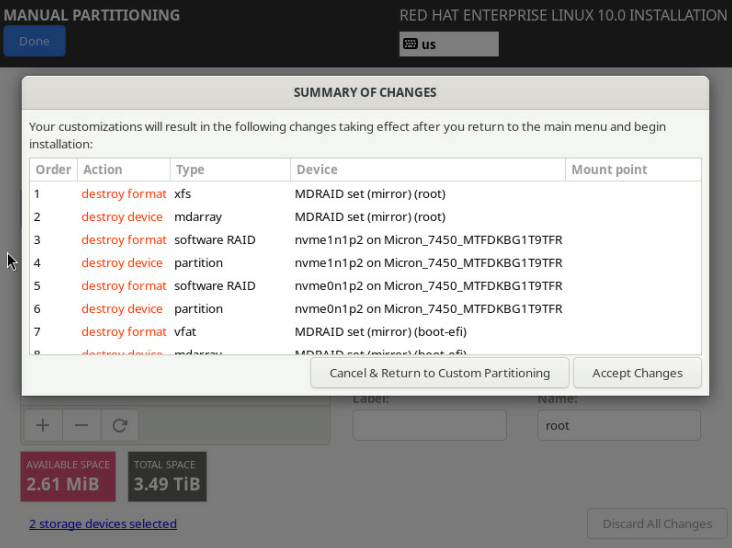732x548 pixels.
Task: Click Discard All Changes button
Action: (656, 523)
